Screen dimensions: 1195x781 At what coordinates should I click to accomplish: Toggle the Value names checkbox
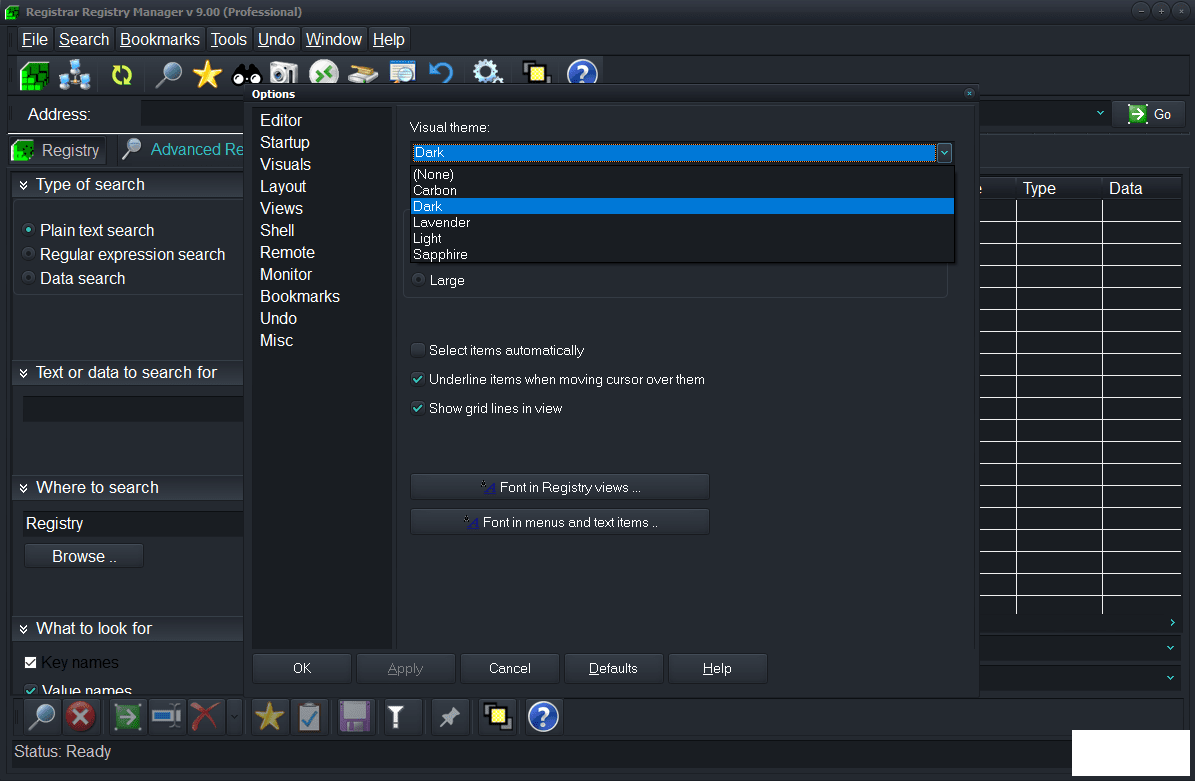(30, 690)
